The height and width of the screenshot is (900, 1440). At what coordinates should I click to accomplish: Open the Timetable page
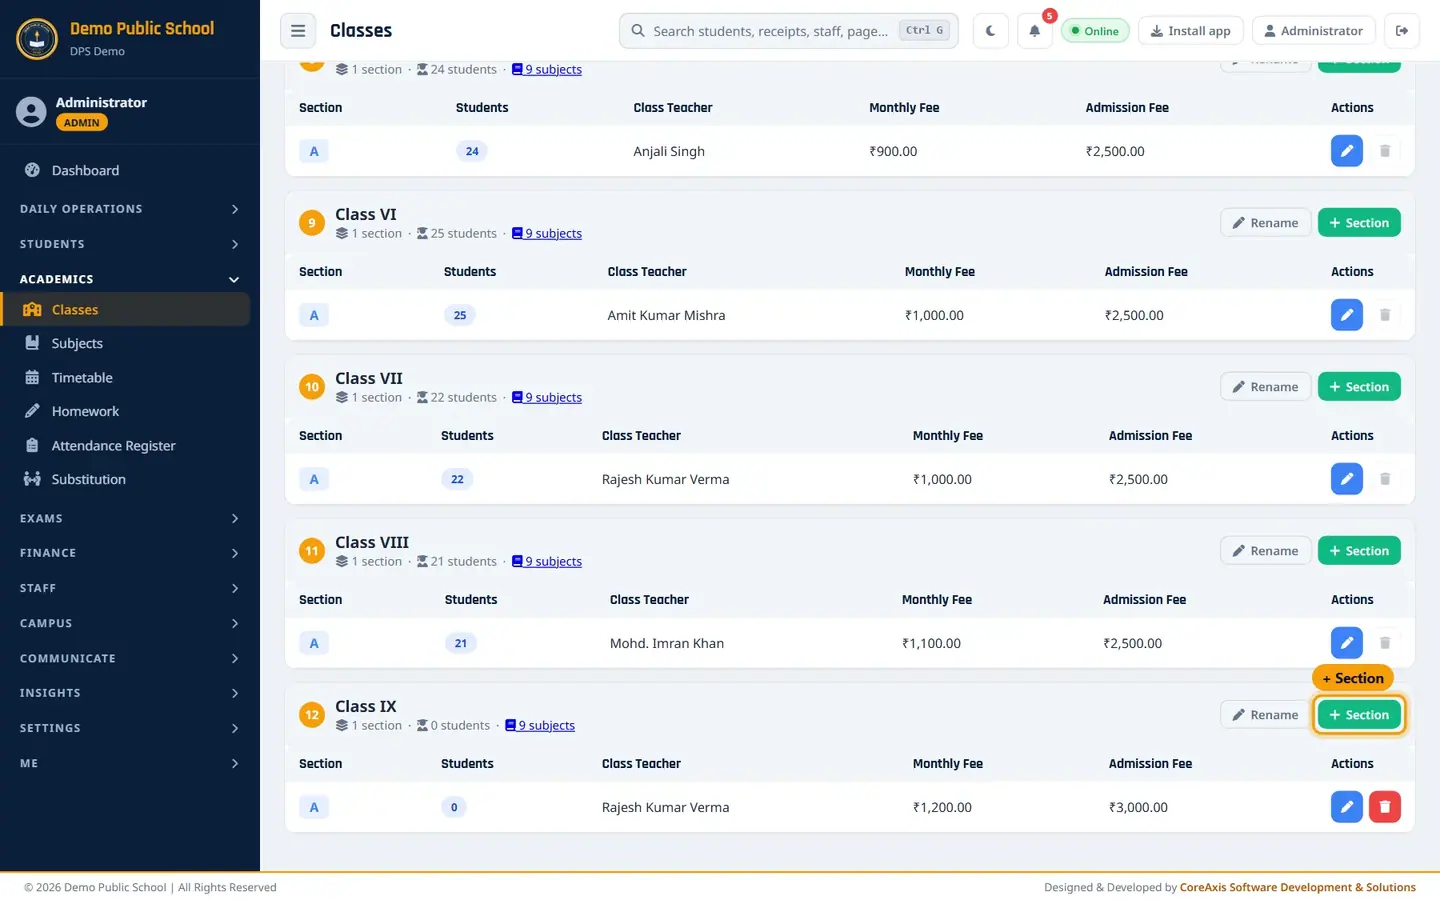click(x=126, y=378)
